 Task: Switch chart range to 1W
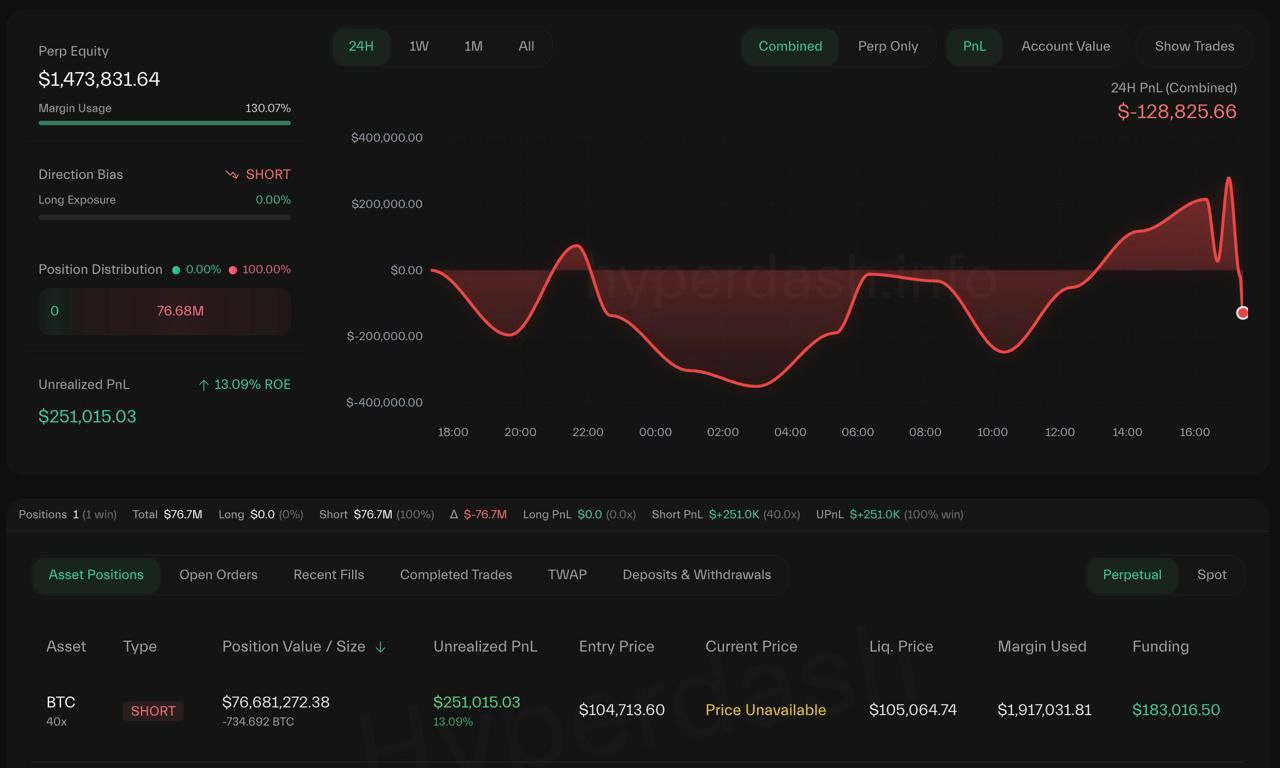click(x=419, y=46)
